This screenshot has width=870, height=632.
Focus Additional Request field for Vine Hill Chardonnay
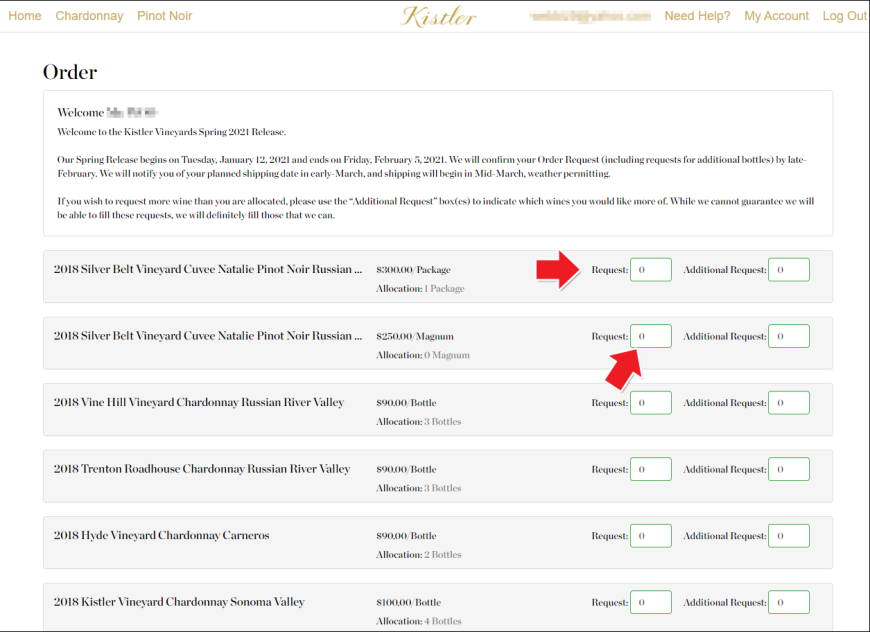click(x=788, y=403)
